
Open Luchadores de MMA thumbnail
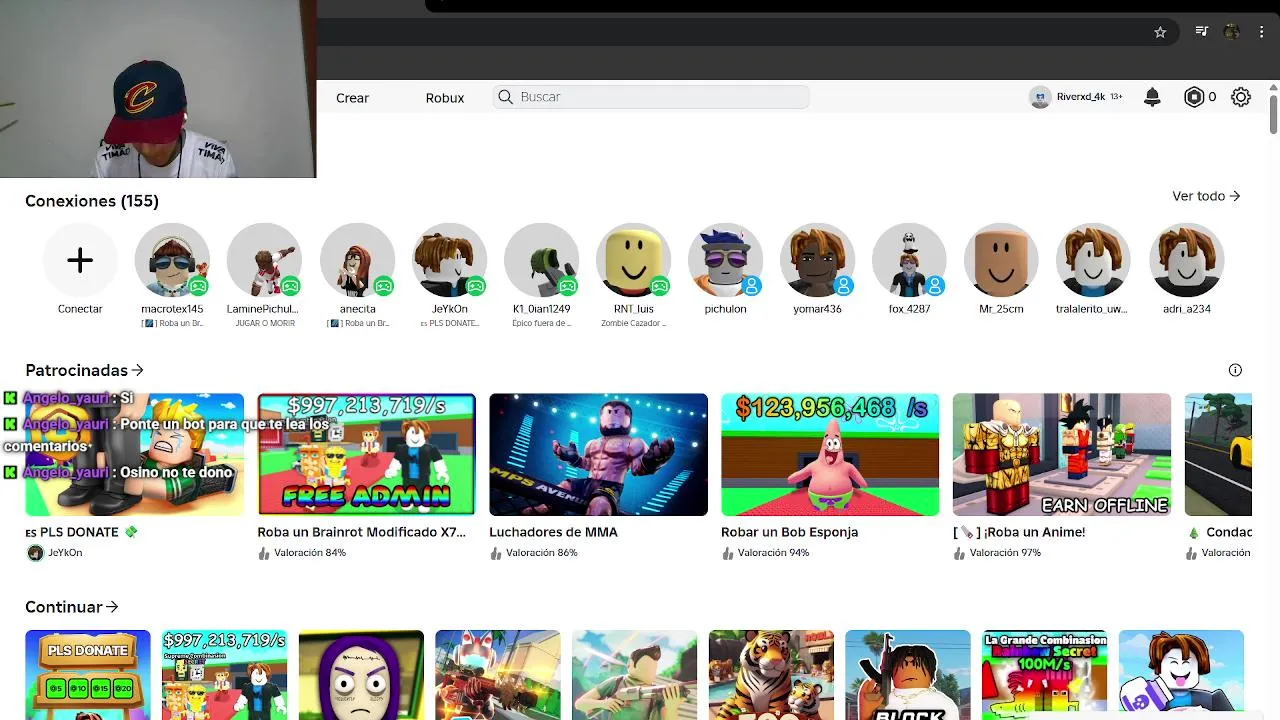598,454
